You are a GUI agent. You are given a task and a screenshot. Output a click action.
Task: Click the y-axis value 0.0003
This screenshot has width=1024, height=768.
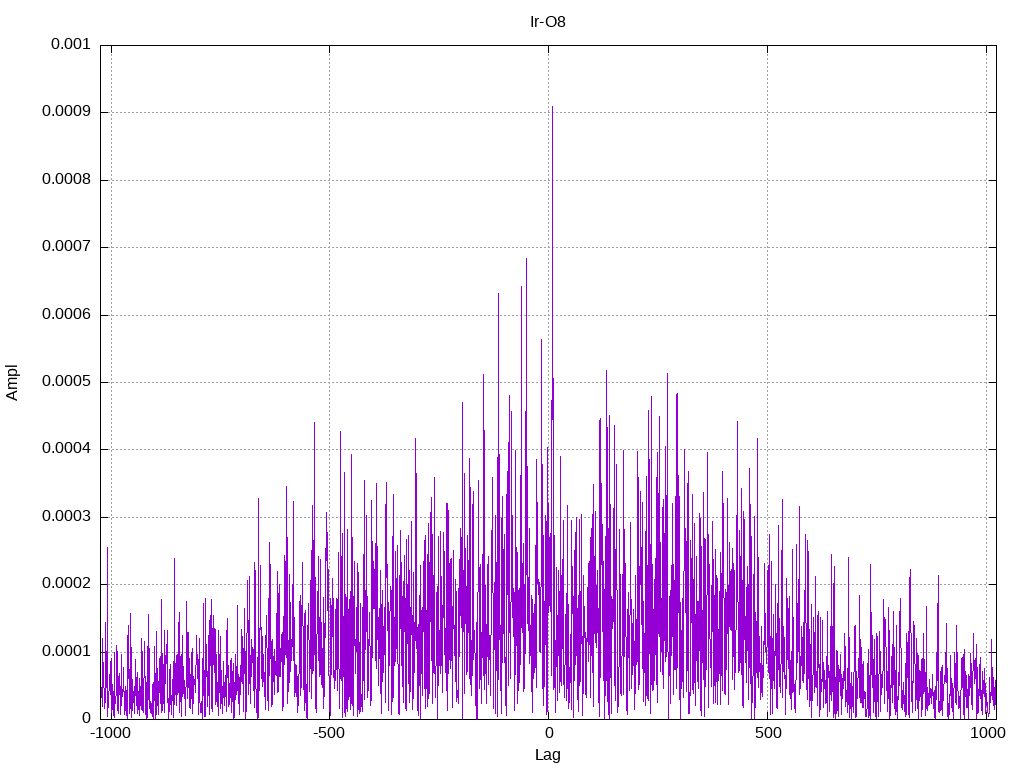[x=67, y=517]
